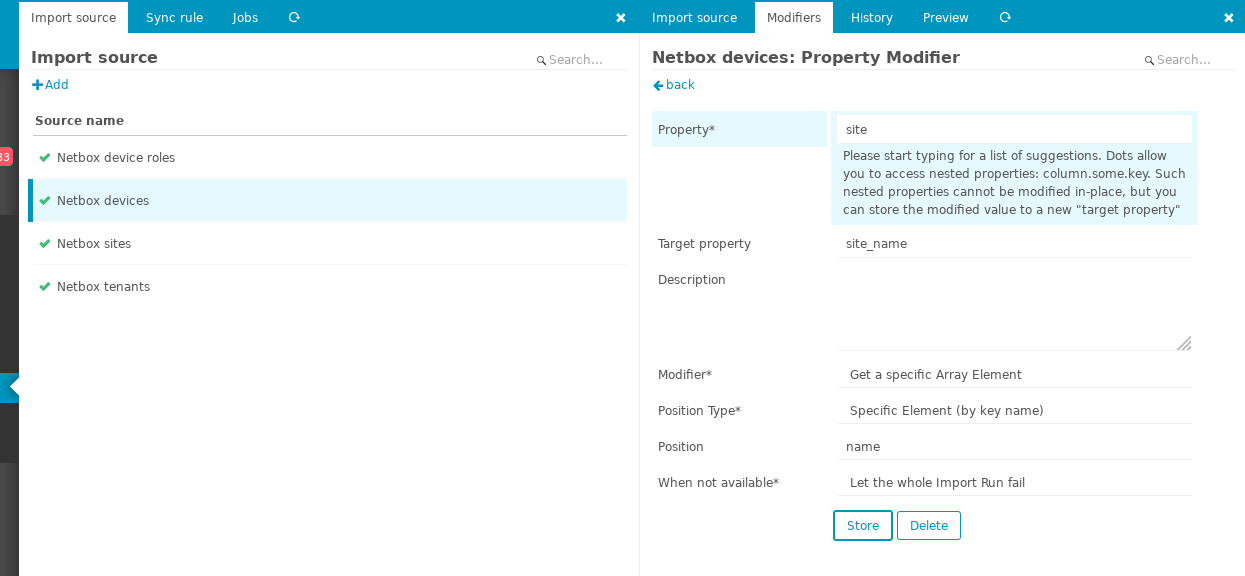This screenshot has height=576, width=1245.
Task: Click the When not available* label
Action: pos(718,483)
